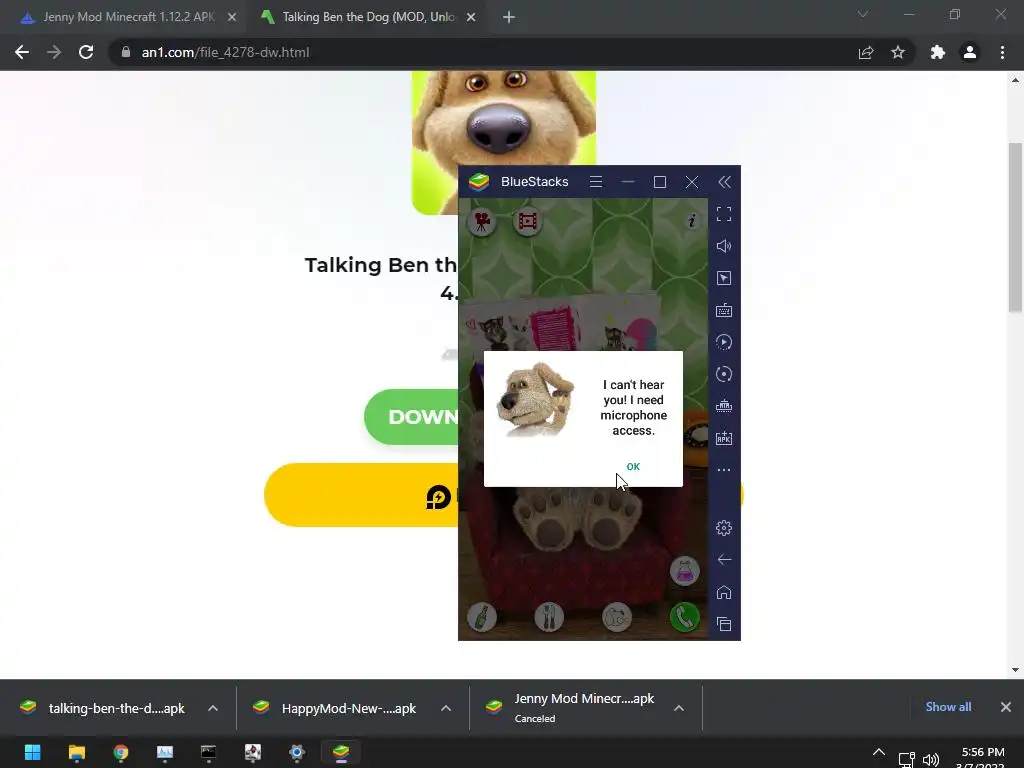
Task: Expand options for HappyMod apk download
Action: (446, 708)
